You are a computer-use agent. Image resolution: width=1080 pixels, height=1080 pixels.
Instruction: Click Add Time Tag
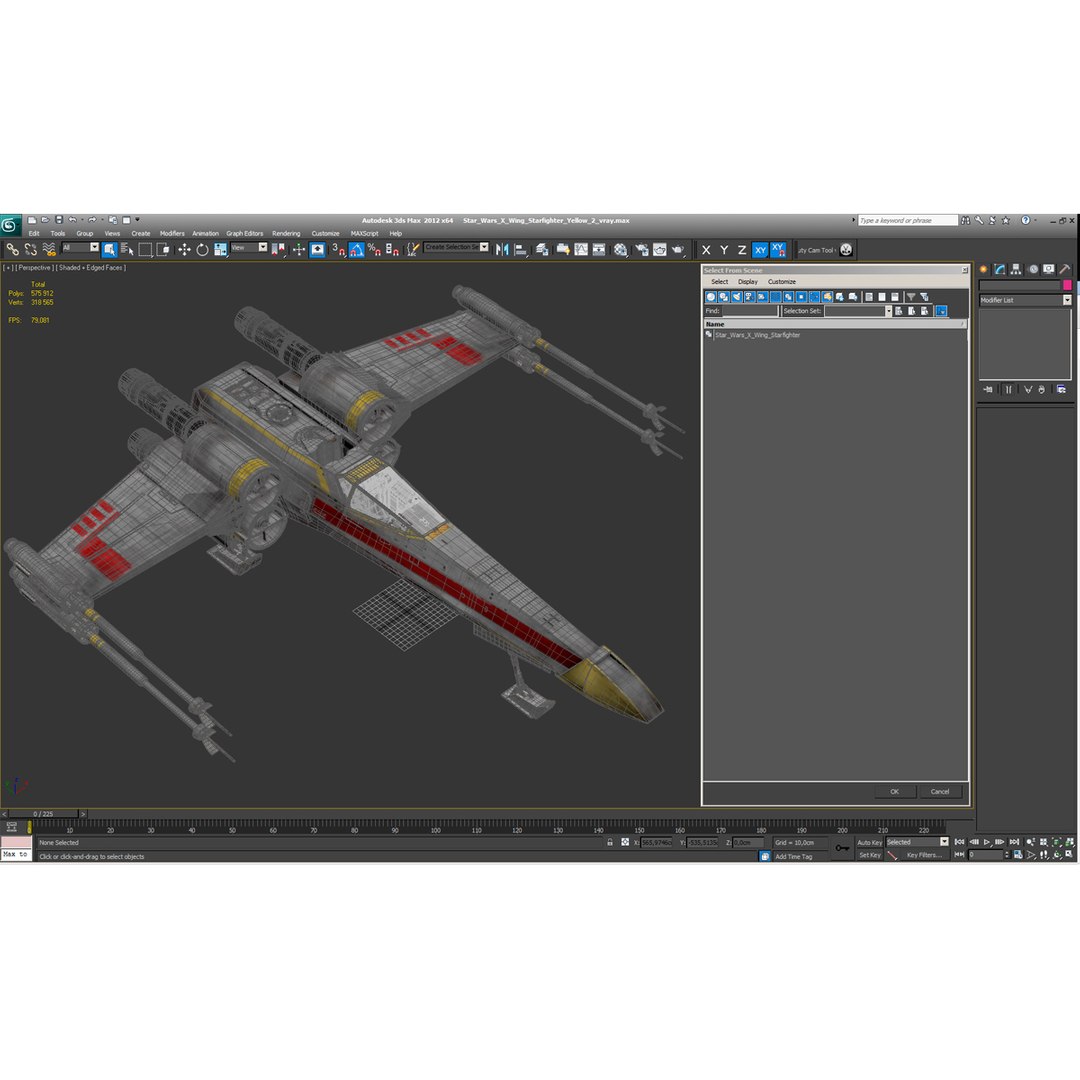793,857
